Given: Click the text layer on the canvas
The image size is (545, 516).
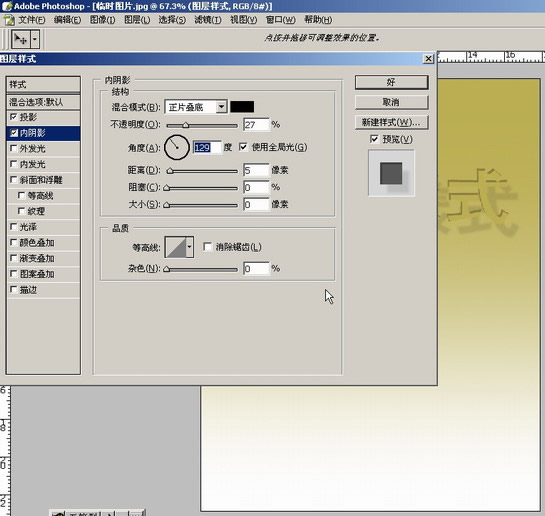Looking at the screenshot, I should [x=478, y=202].
